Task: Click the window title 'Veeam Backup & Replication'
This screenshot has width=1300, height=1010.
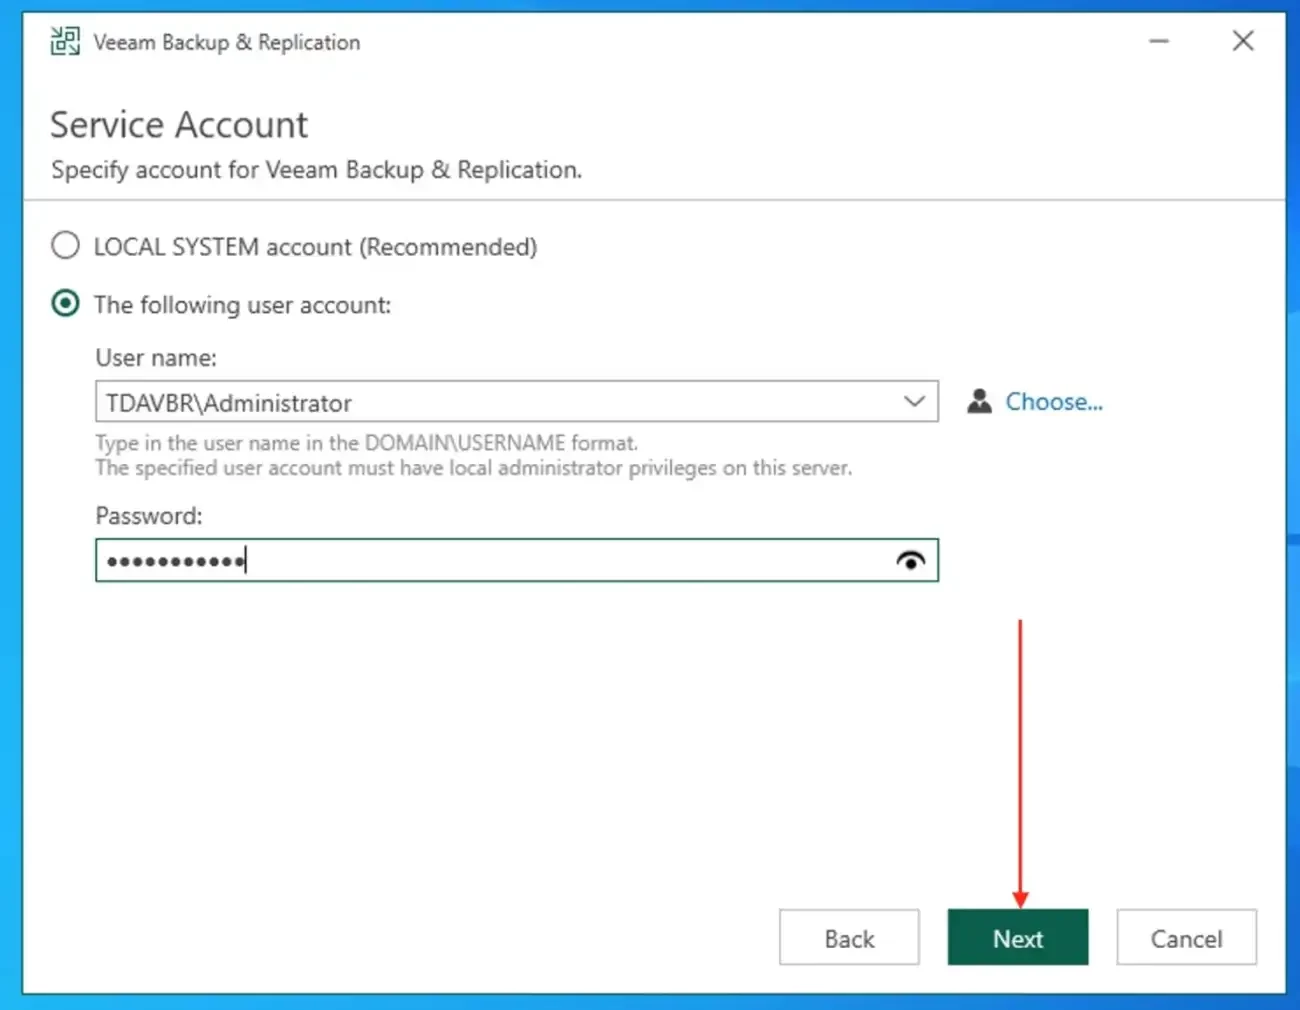Action: [227, 42]
